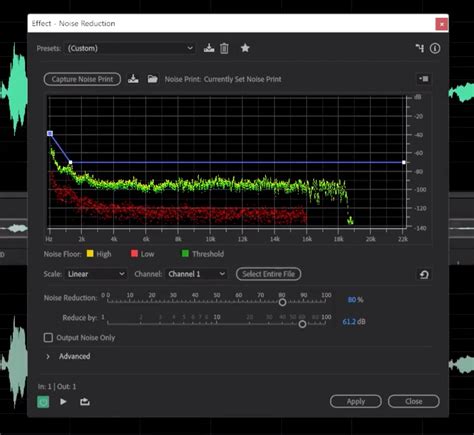Load a noise print from the folder icon
The height and width of the screenshot is (435, 474).
152,79
